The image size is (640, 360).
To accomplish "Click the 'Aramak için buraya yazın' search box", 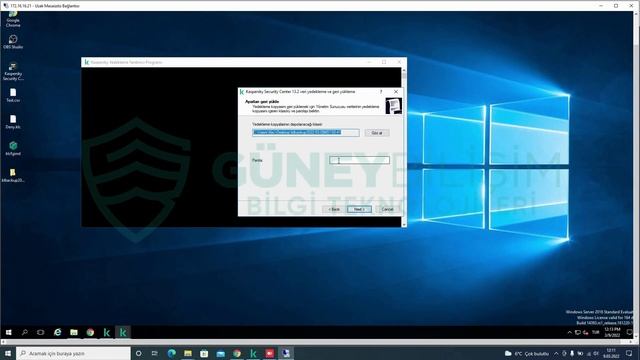I will point(73,353).
